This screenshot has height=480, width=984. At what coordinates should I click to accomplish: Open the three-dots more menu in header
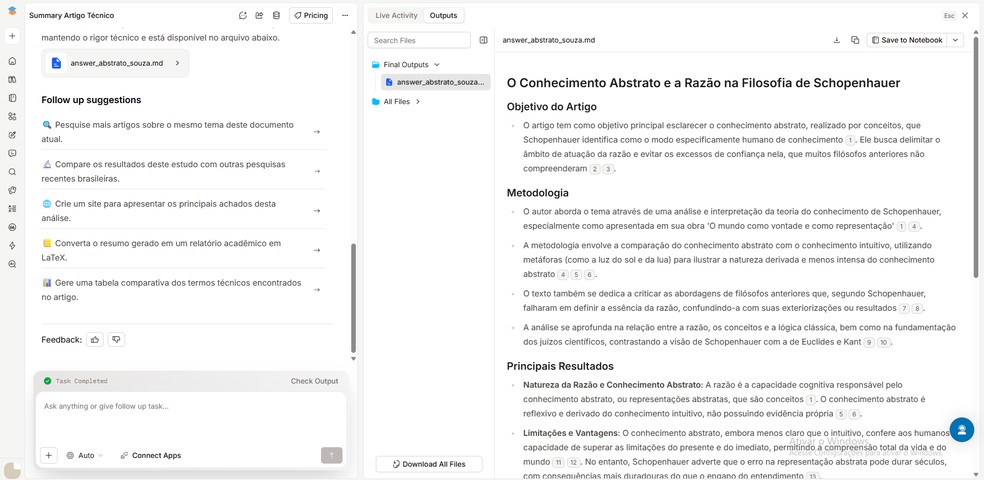(x=345, y=15)
